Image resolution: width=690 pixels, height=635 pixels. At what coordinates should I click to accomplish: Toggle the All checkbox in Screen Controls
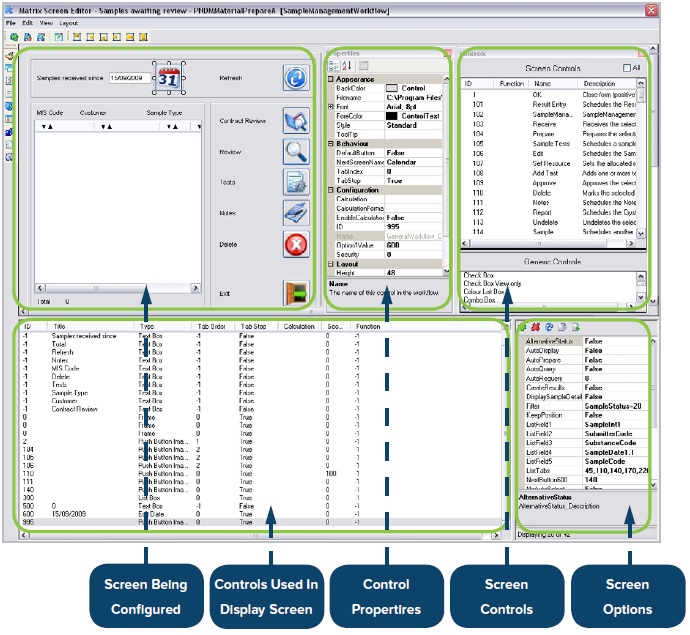[627, 68]
